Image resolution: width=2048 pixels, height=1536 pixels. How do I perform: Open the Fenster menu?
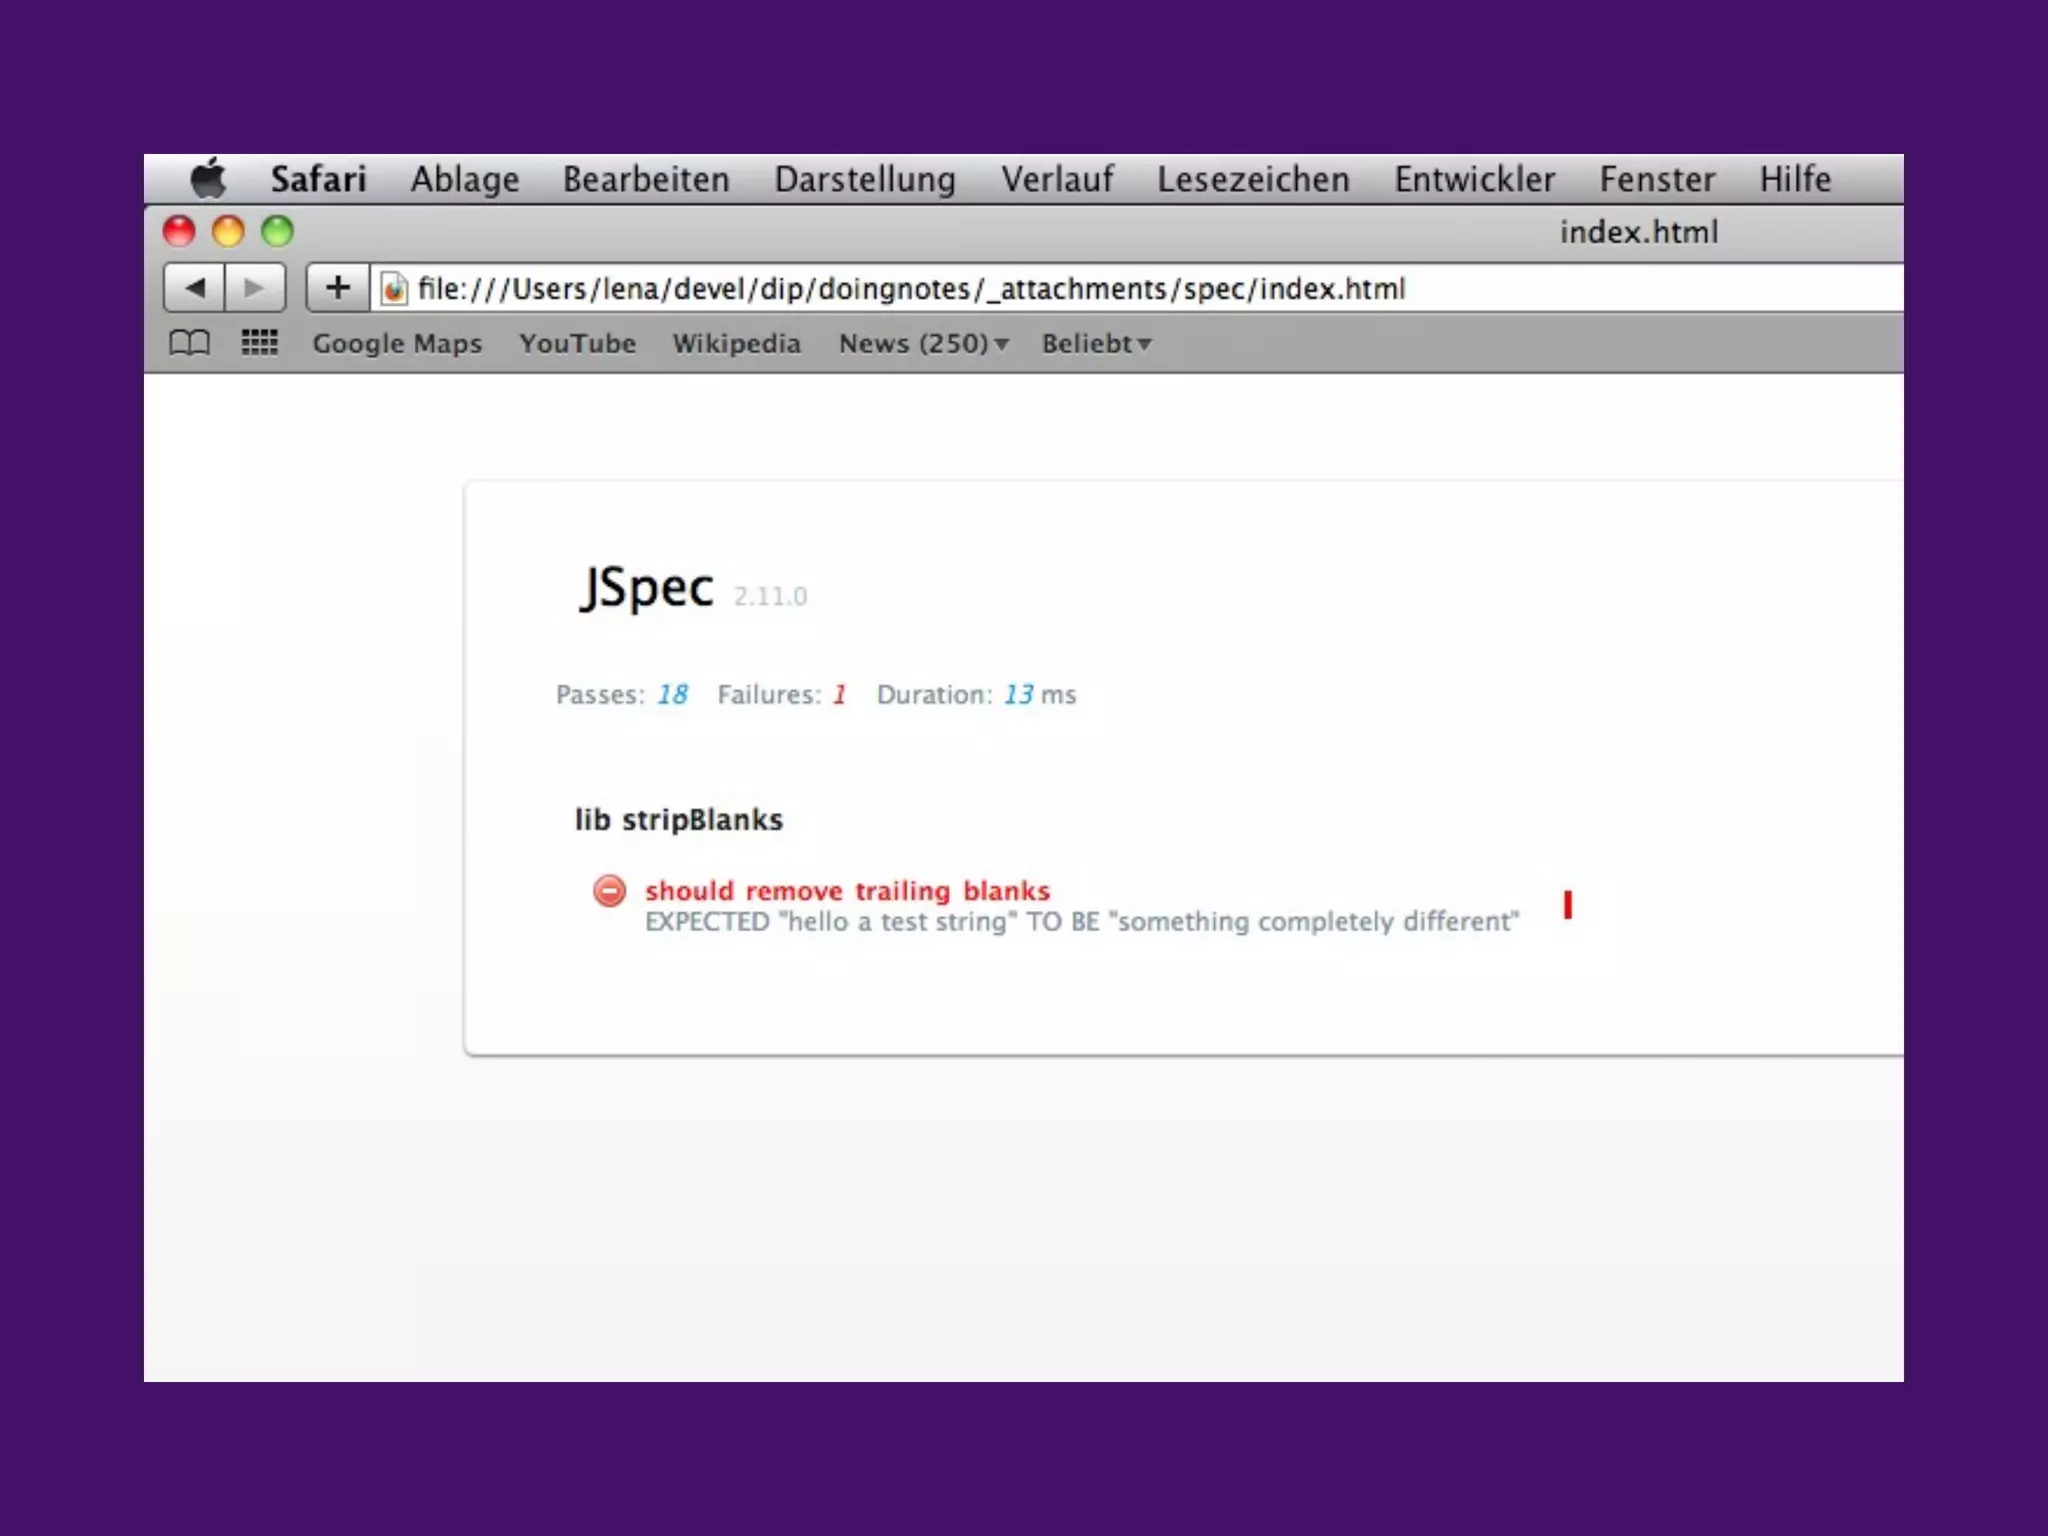click(1657, 179)
